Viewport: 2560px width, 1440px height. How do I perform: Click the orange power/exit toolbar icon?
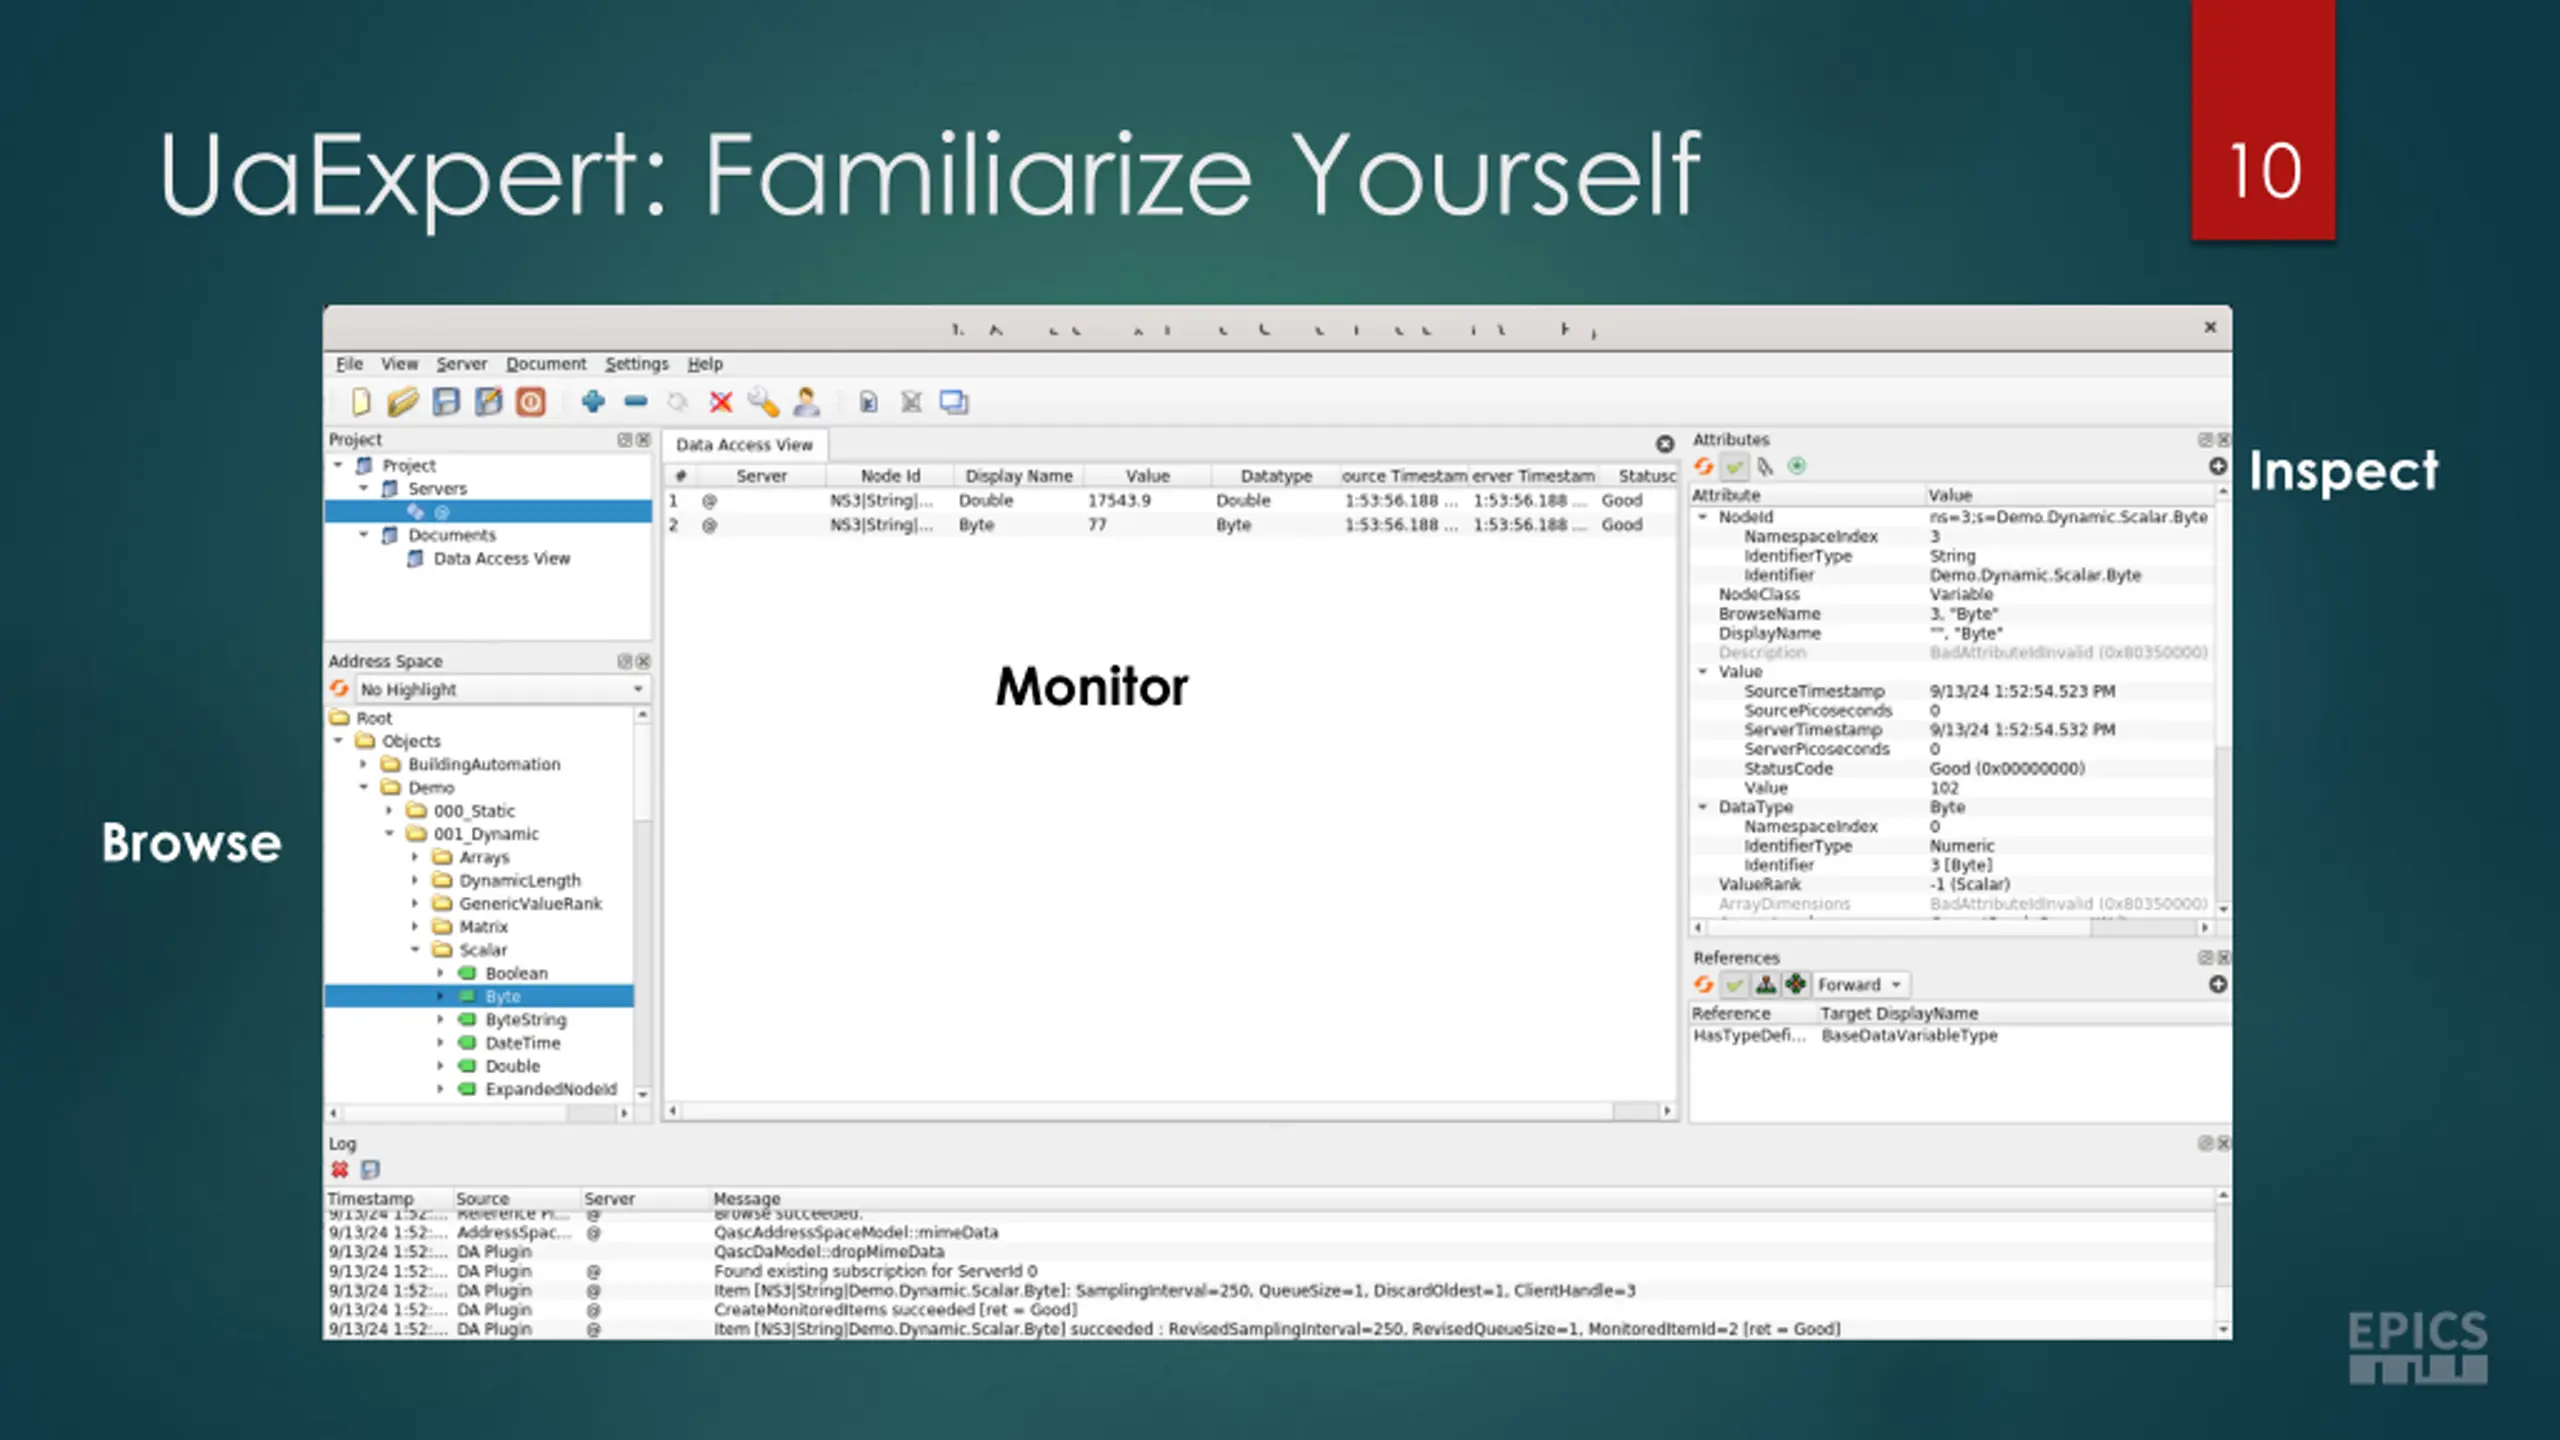[531, 402]
